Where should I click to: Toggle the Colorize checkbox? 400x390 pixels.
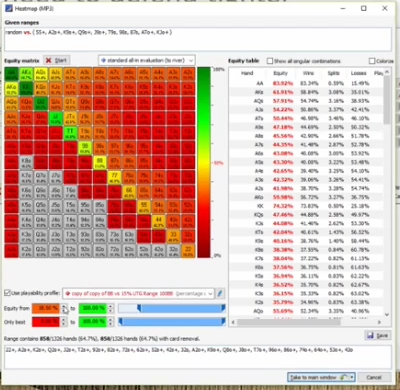click(x=372, y=61)
